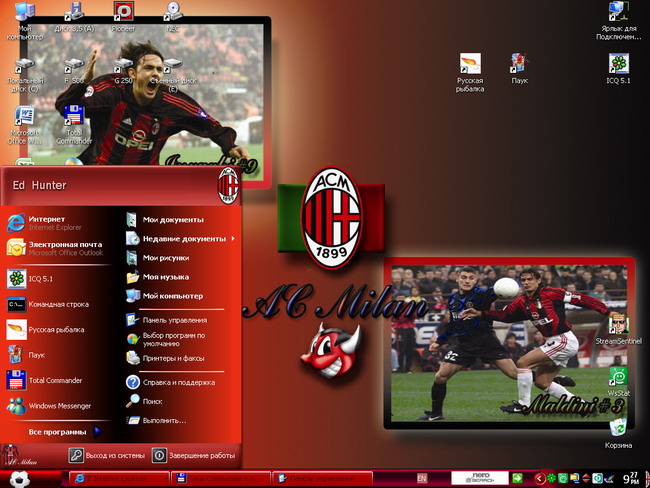The height and width of the screenshot is (488, 650).
Task: Click the green monitor tray icon
Action: pyautogui.click(x=563, y=478)
